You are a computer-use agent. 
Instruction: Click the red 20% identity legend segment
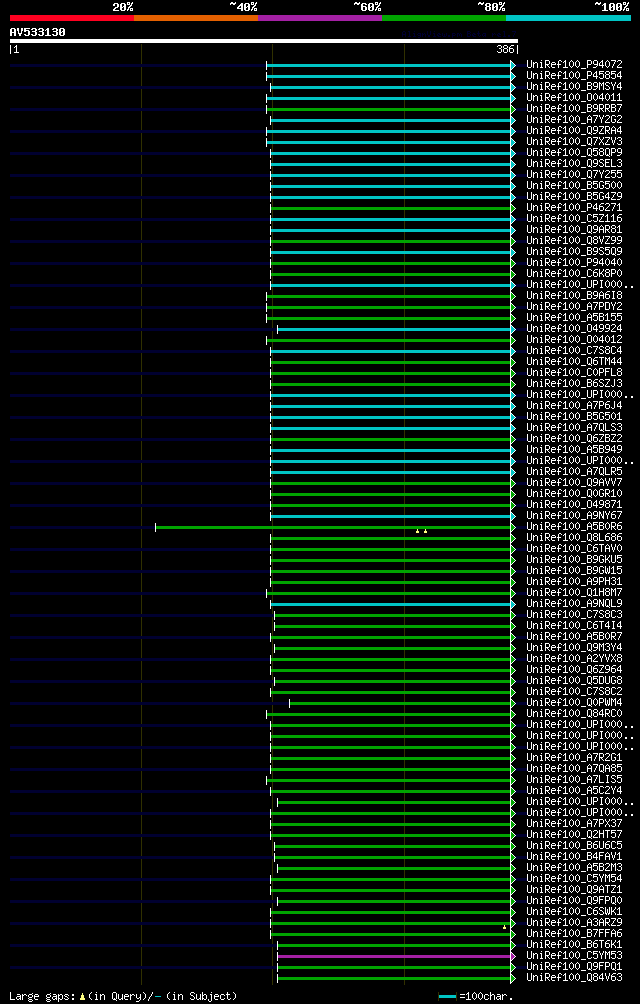[72, 18]
